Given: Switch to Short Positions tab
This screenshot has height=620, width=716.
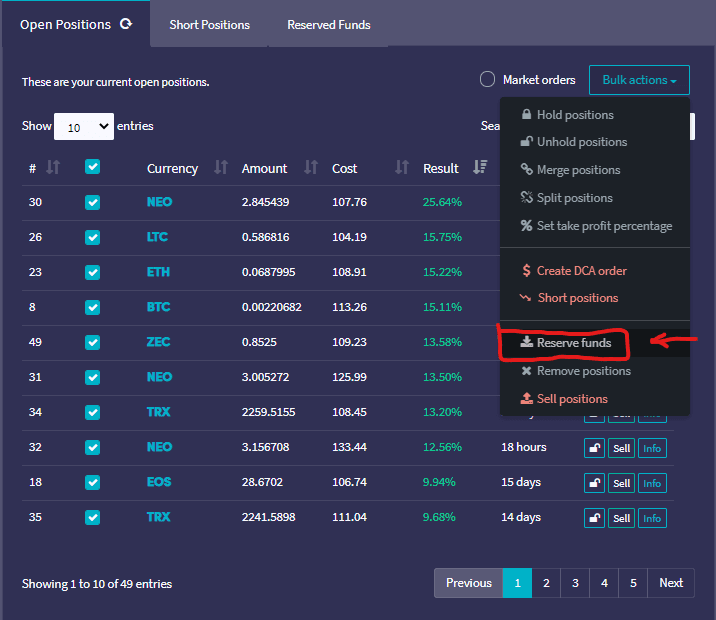Looking at the screenshot, I should click(210, 25).
